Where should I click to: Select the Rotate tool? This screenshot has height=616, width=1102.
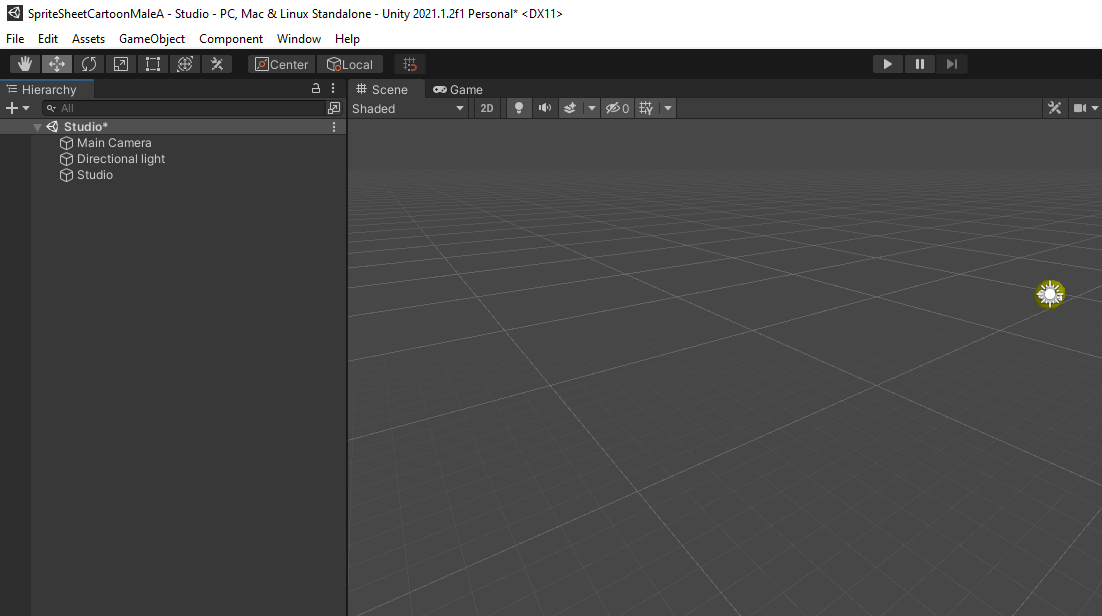point(89,64)
